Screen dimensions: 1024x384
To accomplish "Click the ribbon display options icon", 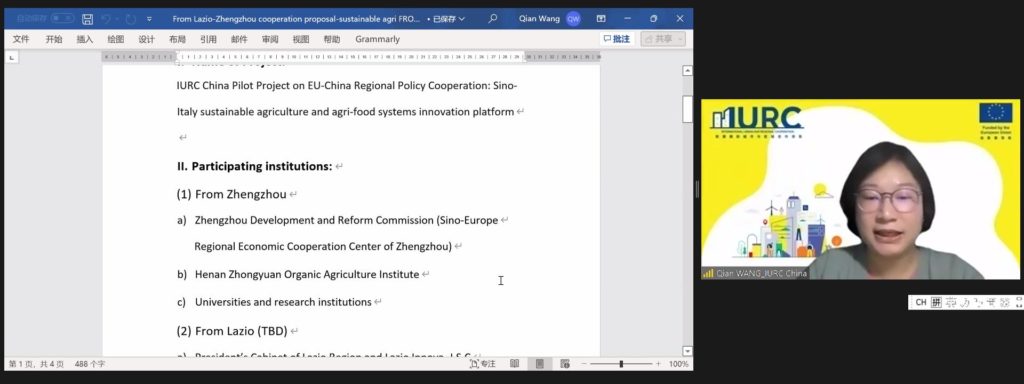I will click(x=601, y=19).
